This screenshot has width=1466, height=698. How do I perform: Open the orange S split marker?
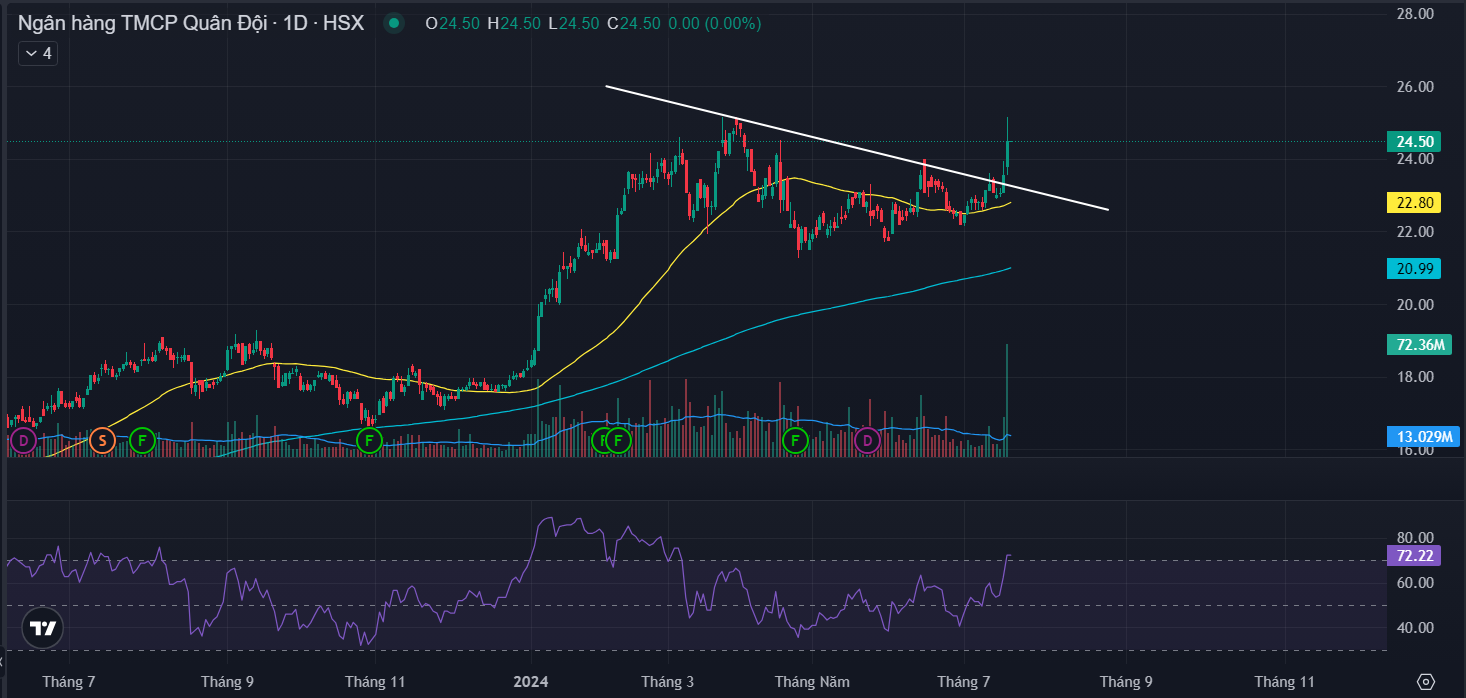101,439
